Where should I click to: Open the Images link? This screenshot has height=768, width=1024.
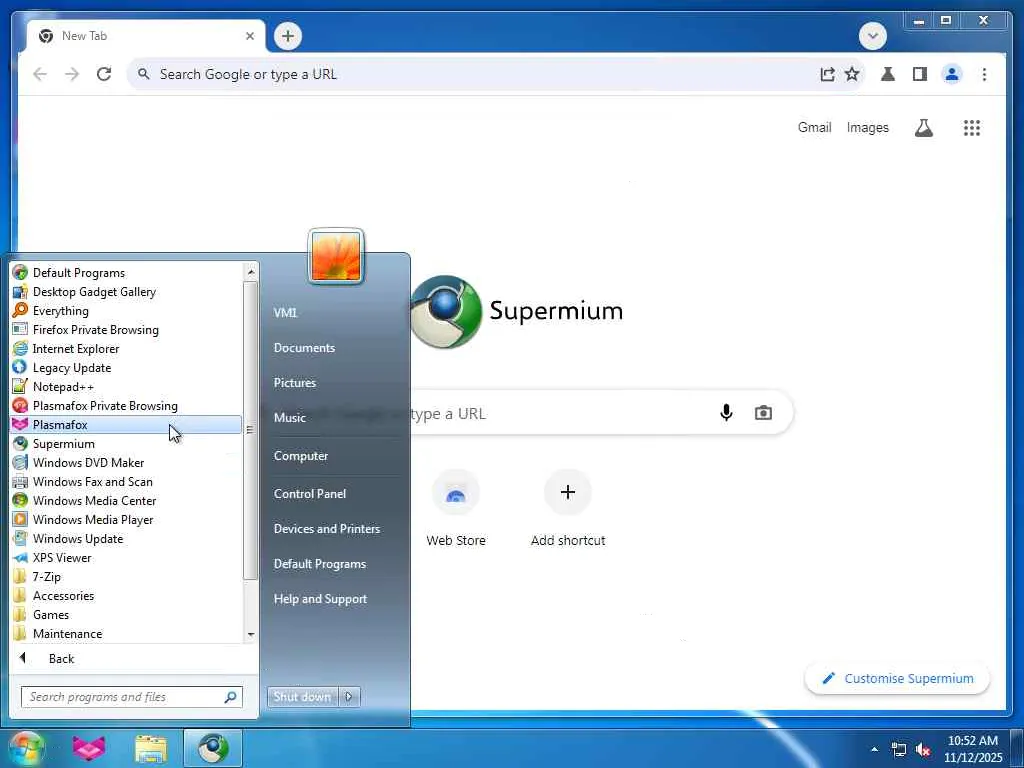click(x=867, y=127)
